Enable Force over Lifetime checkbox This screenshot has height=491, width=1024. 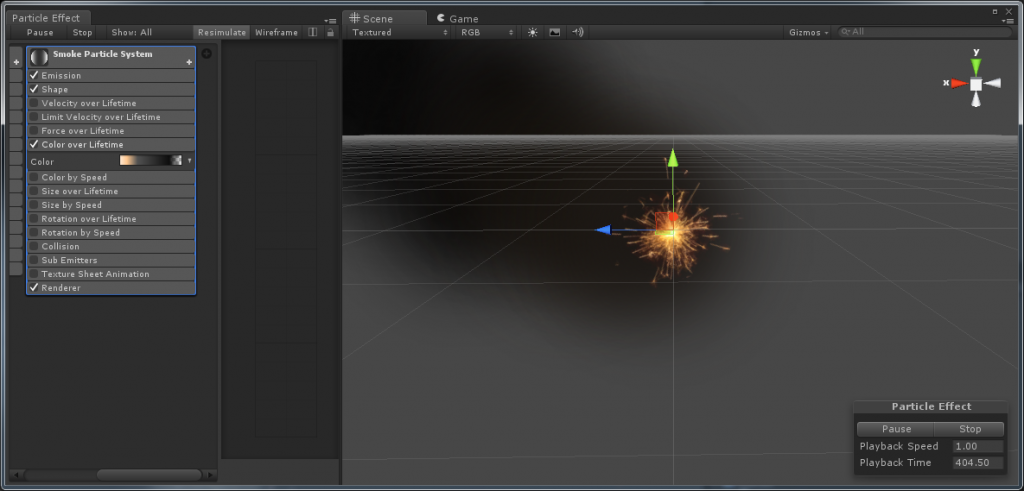tap(34, 131)
